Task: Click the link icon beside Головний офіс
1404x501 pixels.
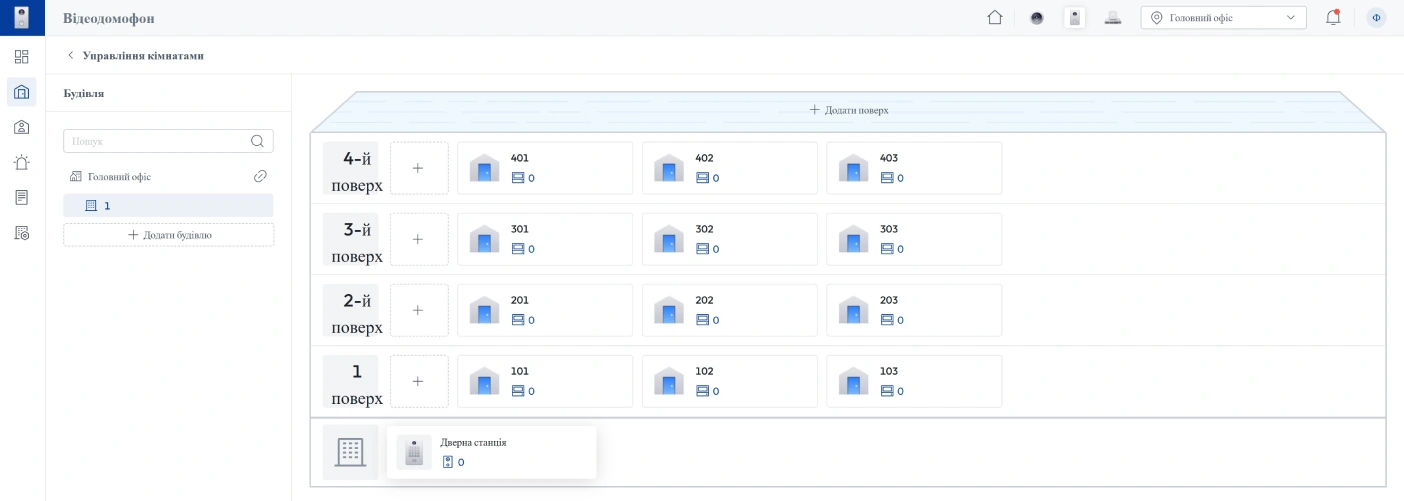Action: pyautogui.click(x=260, y=176)
